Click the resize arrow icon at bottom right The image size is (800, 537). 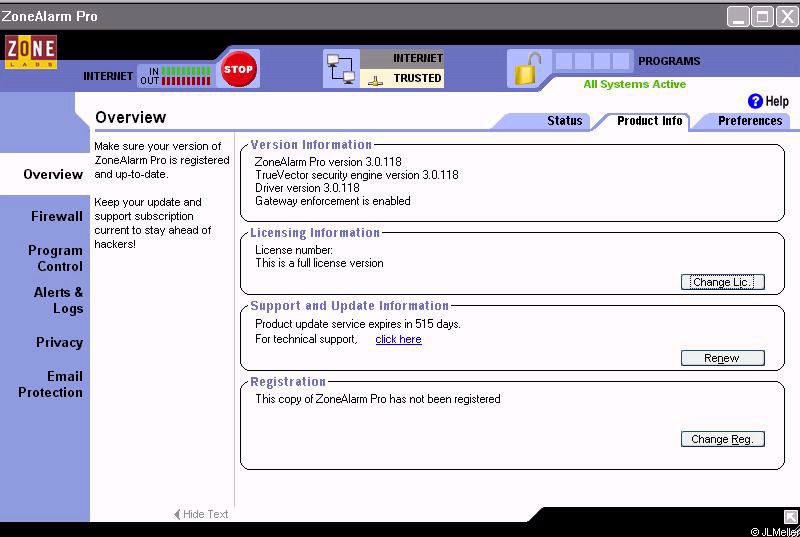[x=791, y=517]
